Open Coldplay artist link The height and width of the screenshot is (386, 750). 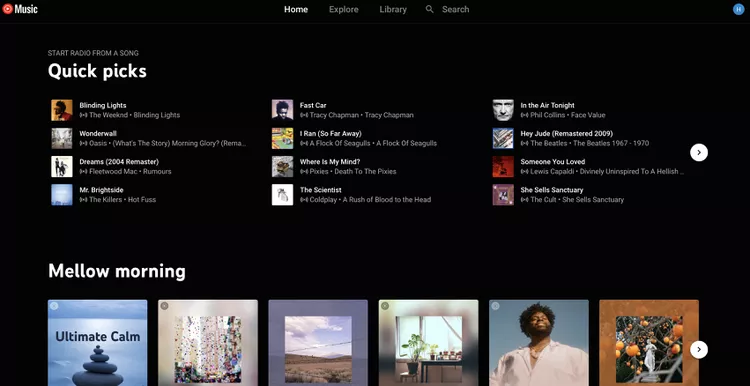click(x=324, y=200)
